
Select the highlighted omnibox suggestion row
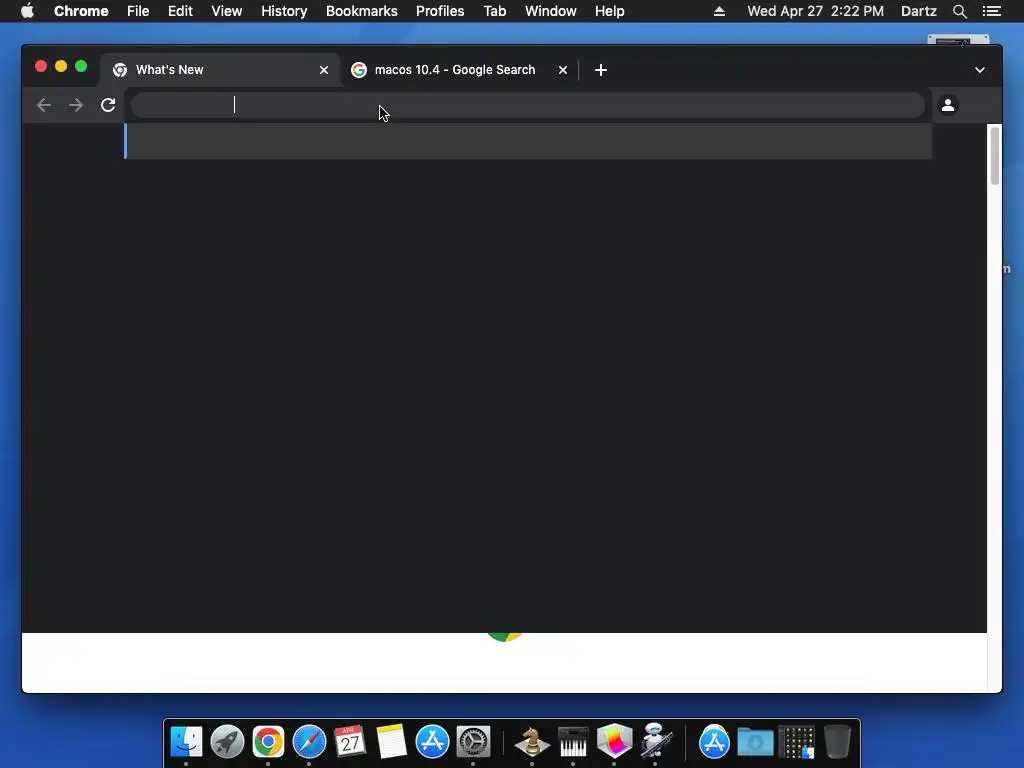tap(528, 141)
